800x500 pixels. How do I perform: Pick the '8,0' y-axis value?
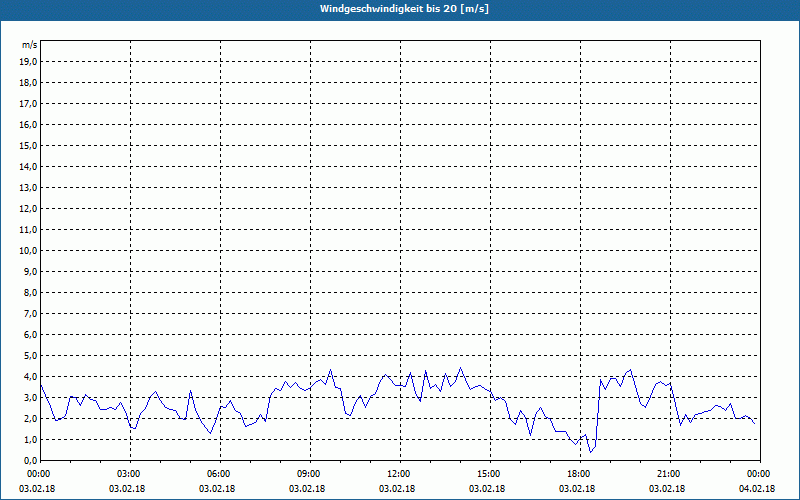31,292
